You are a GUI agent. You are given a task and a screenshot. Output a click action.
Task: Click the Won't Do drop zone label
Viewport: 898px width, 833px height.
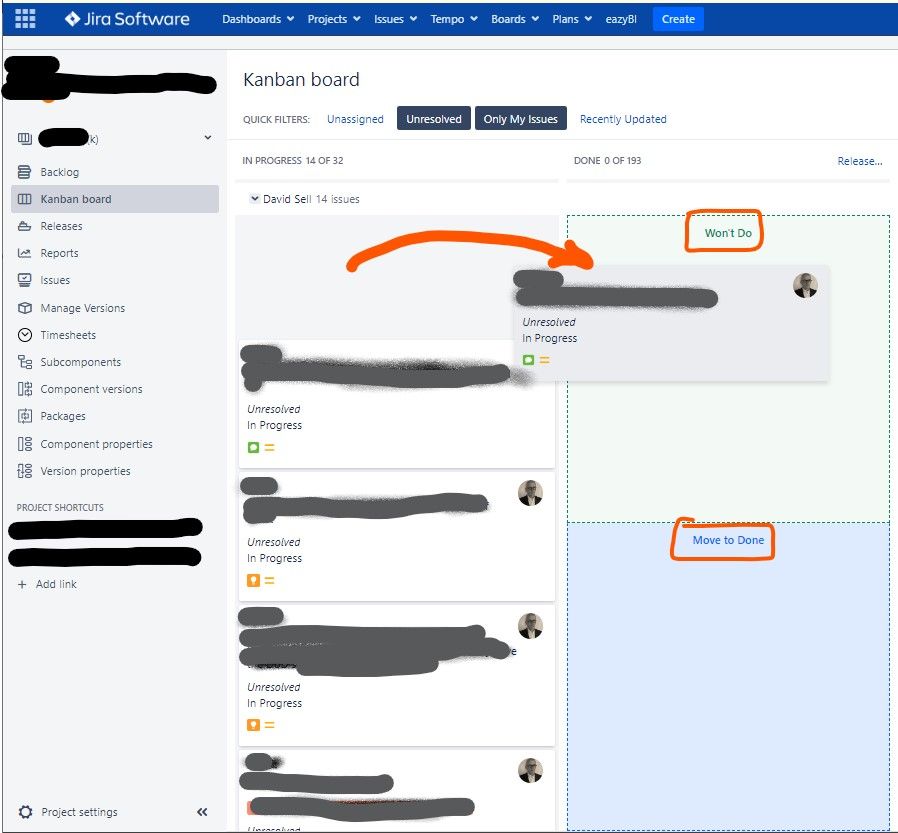coord(728,233)
